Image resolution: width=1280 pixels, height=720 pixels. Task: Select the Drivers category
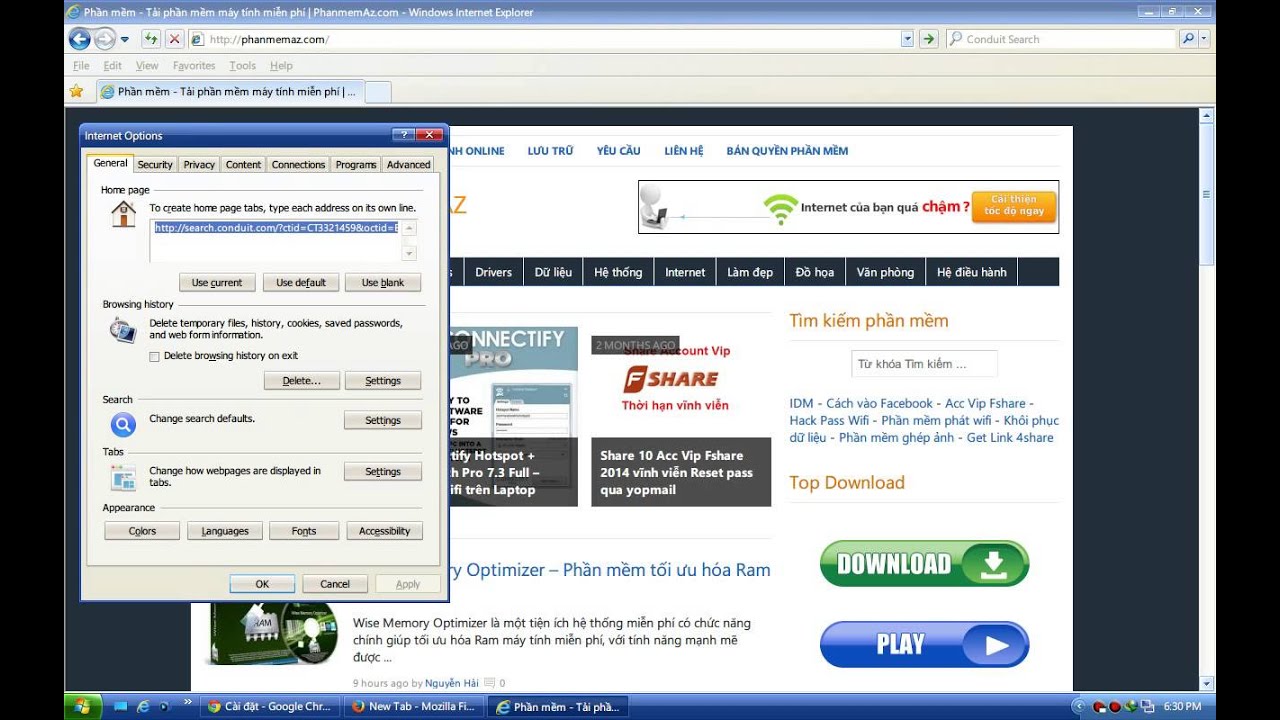493,272
